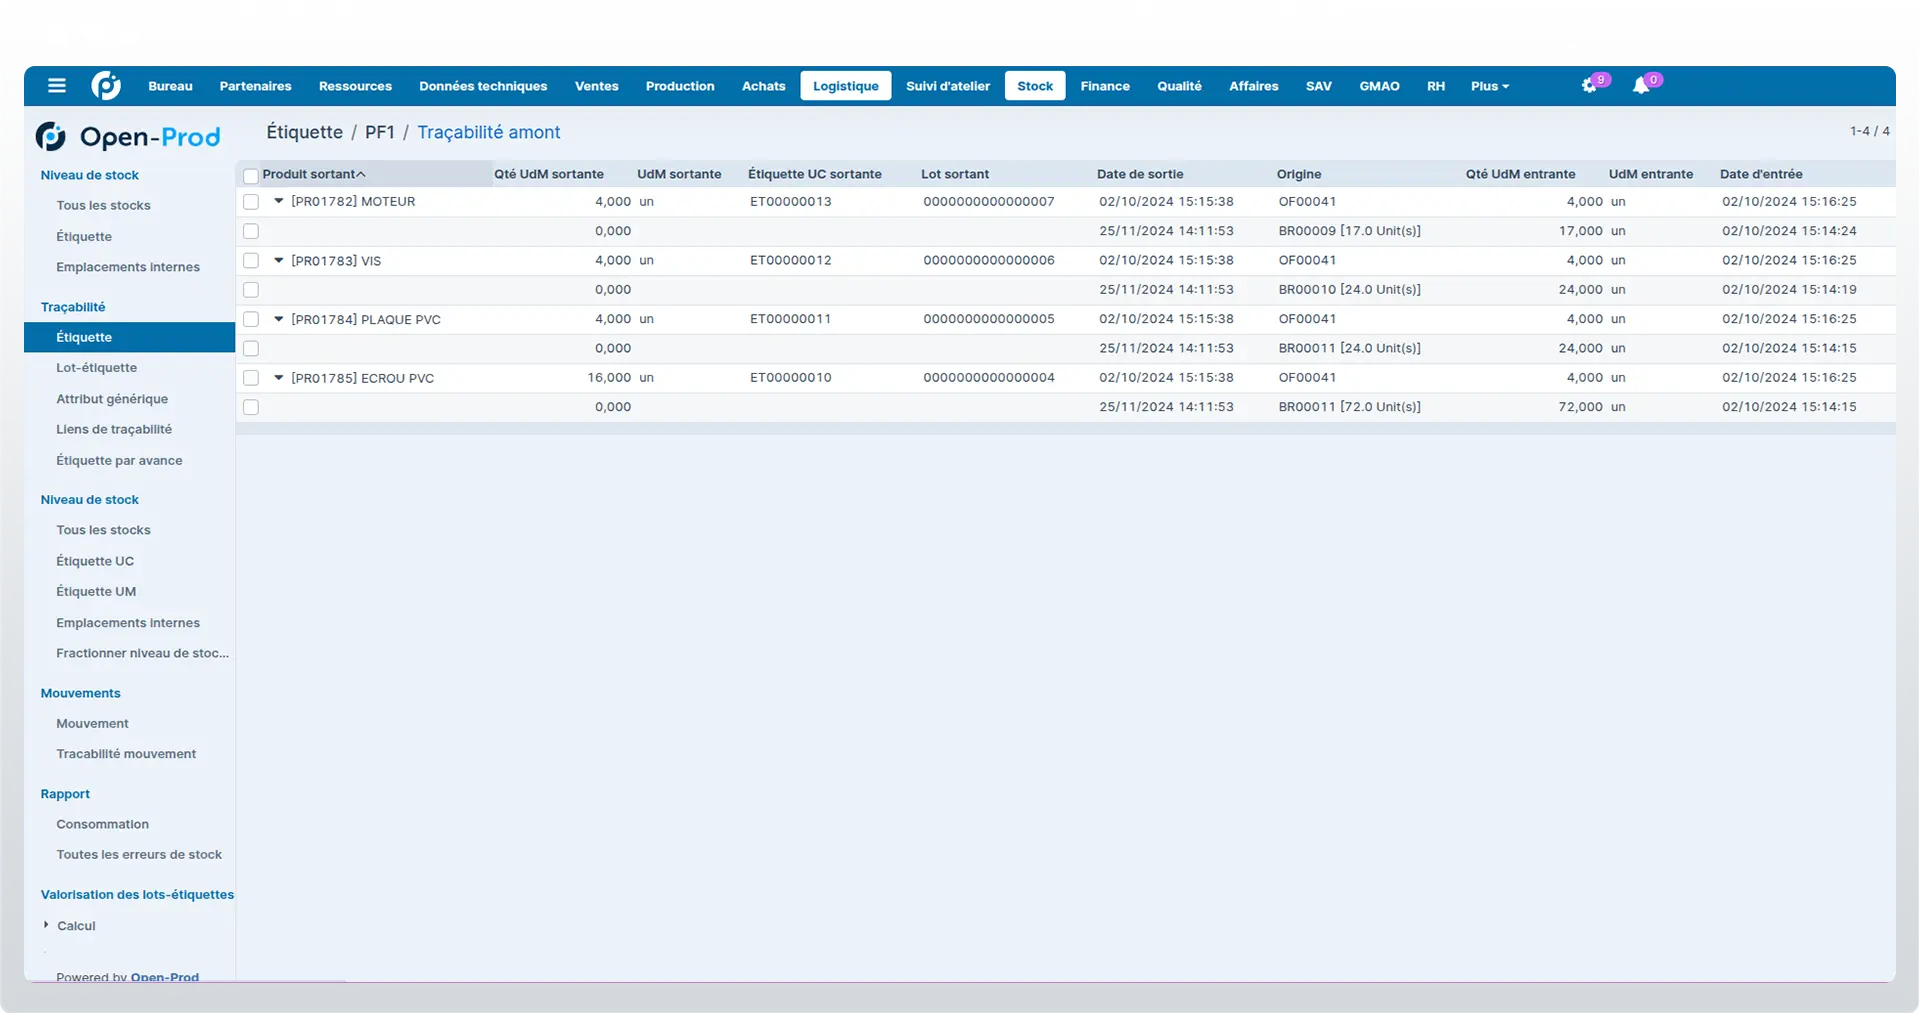The width and height of the screenshot is (1920, 1013).
Task: Open the bell notifications icon
Action: pos(1641,86)
